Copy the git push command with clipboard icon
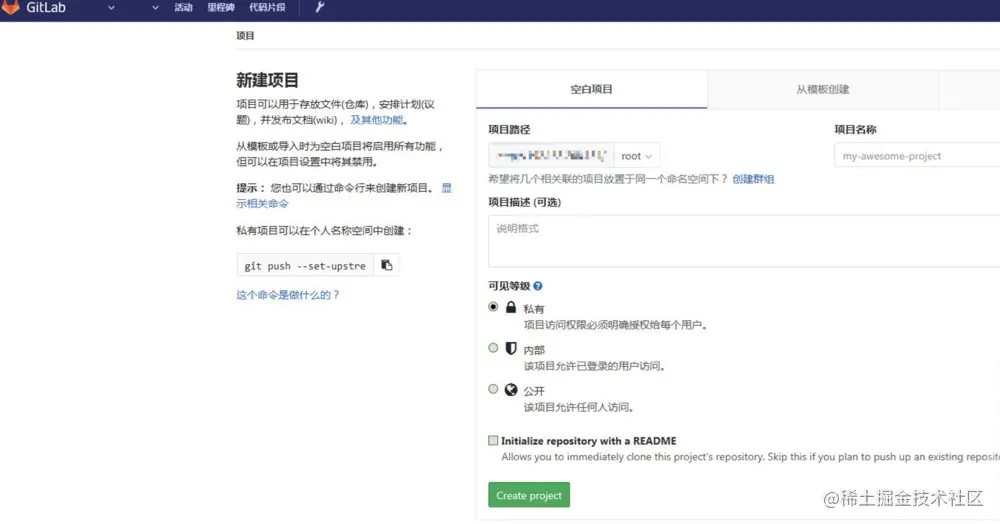1000x524 pixels. point(386,265)
